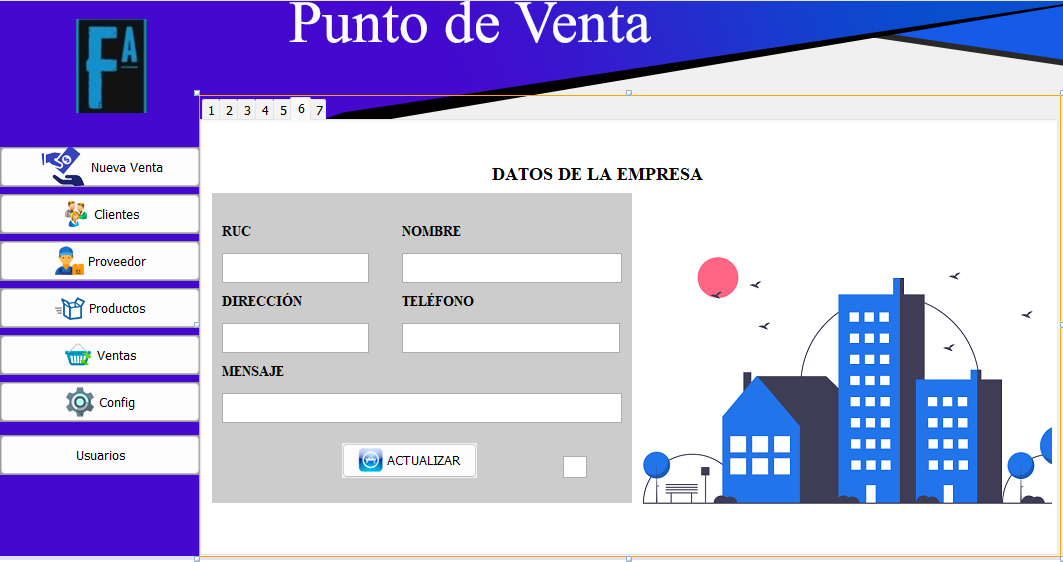
Task: Click the city buildings illustration
Action: click(847, 381)
